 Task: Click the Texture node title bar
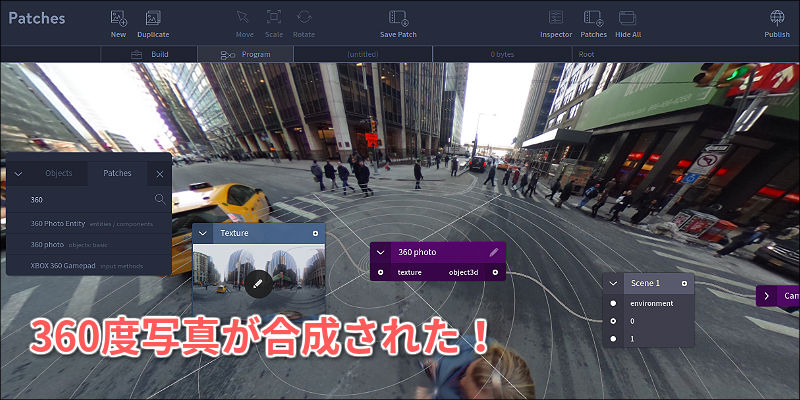(259, 233)
